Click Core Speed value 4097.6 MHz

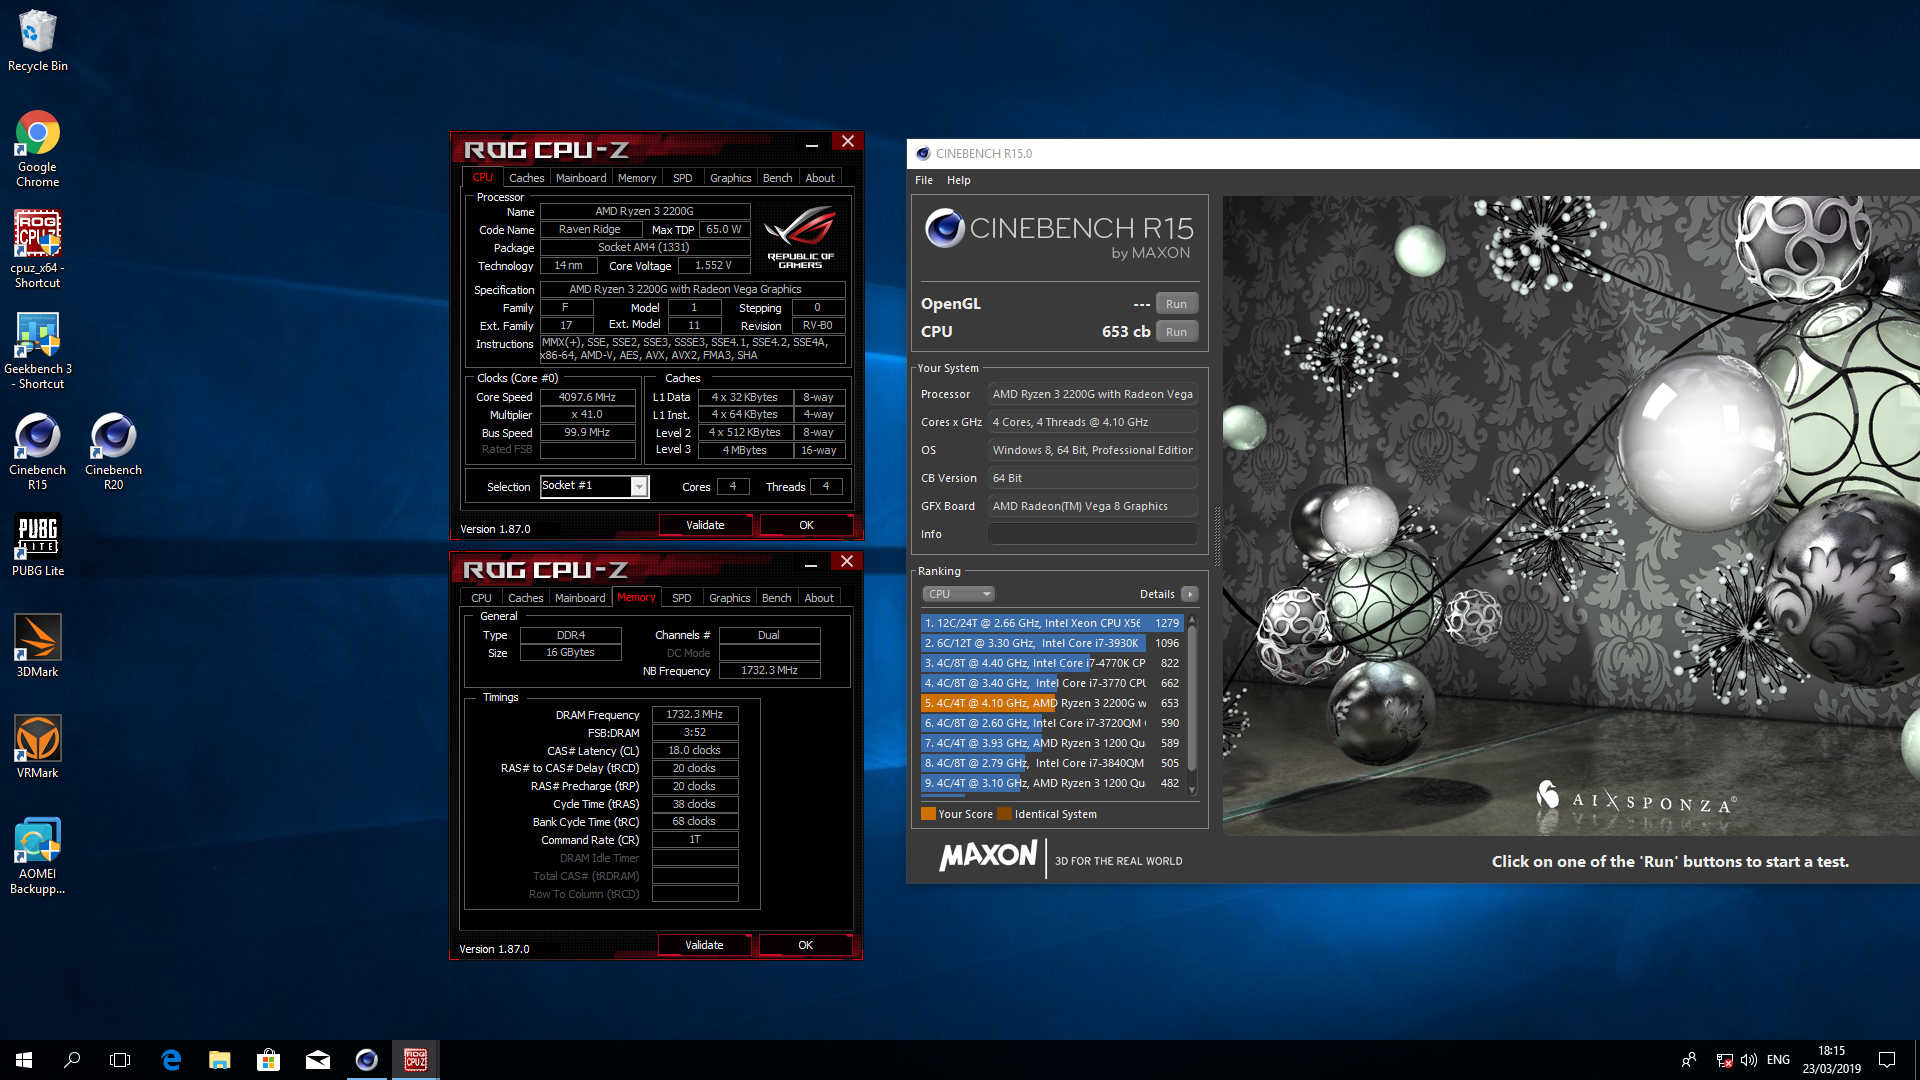click(x=588, y=397)
